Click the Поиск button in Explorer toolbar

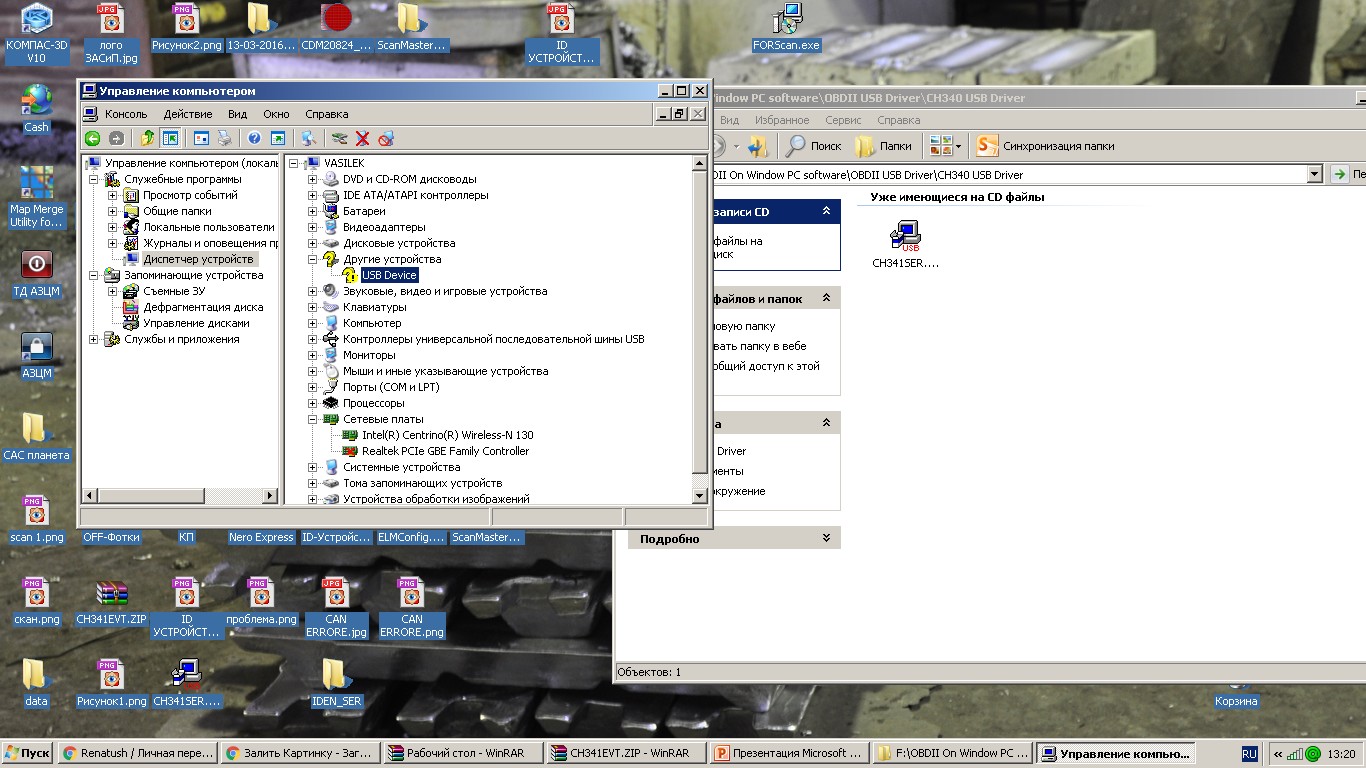[814, 146]
